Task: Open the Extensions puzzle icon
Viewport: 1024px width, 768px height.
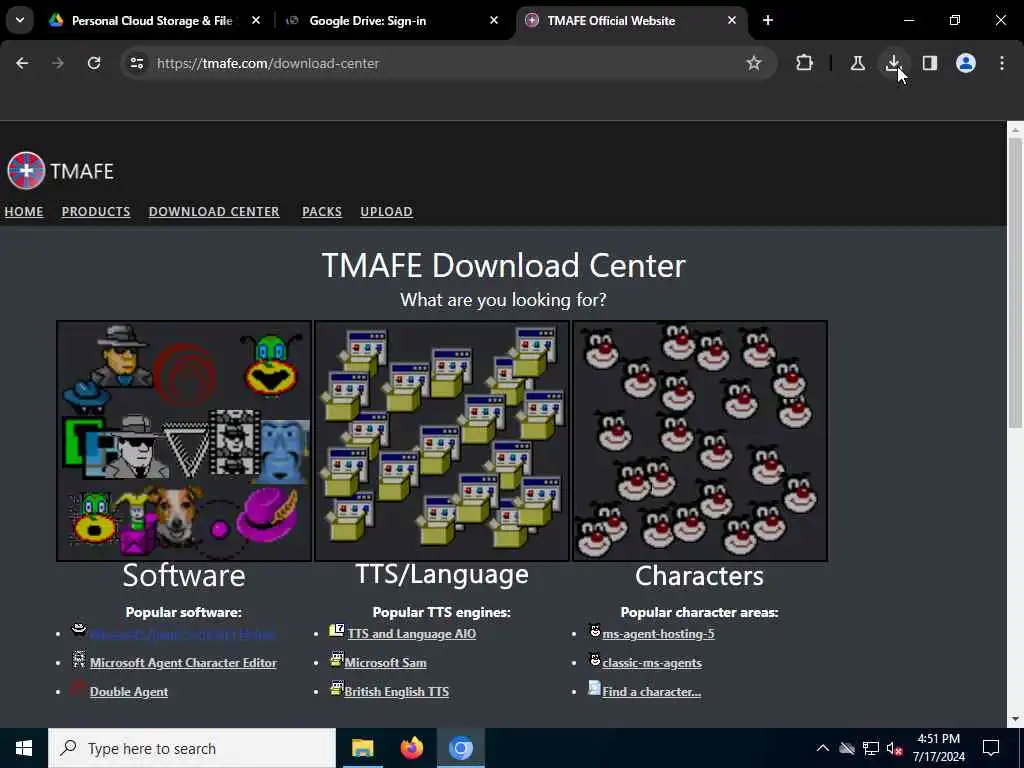Action: [805, 63]
